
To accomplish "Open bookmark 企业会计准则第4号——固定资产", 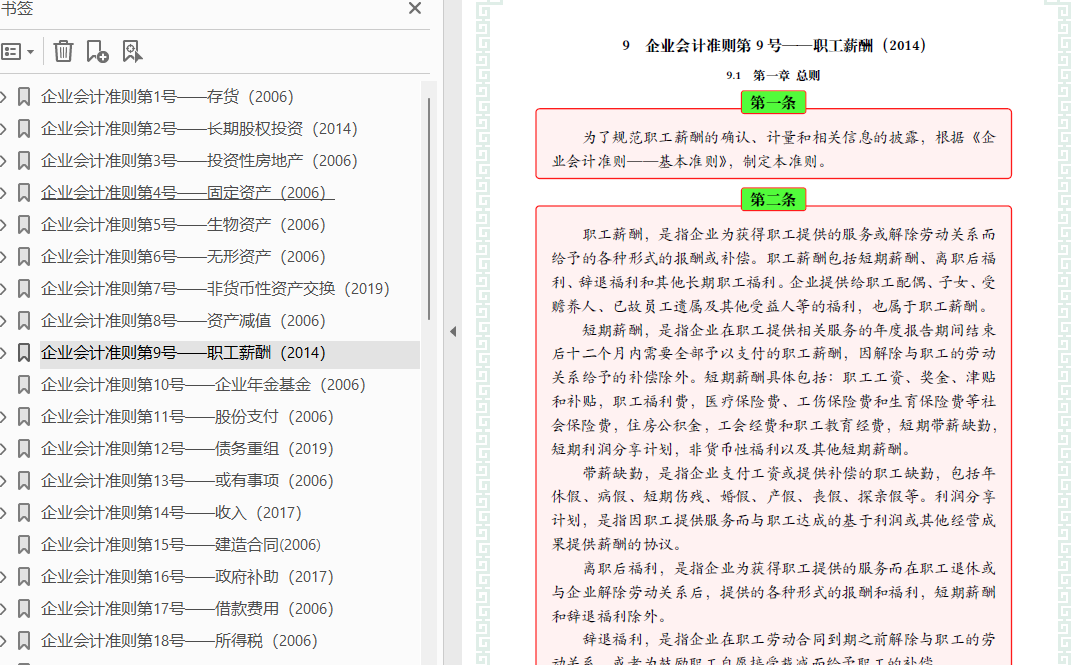I will (x=187, y=193).
